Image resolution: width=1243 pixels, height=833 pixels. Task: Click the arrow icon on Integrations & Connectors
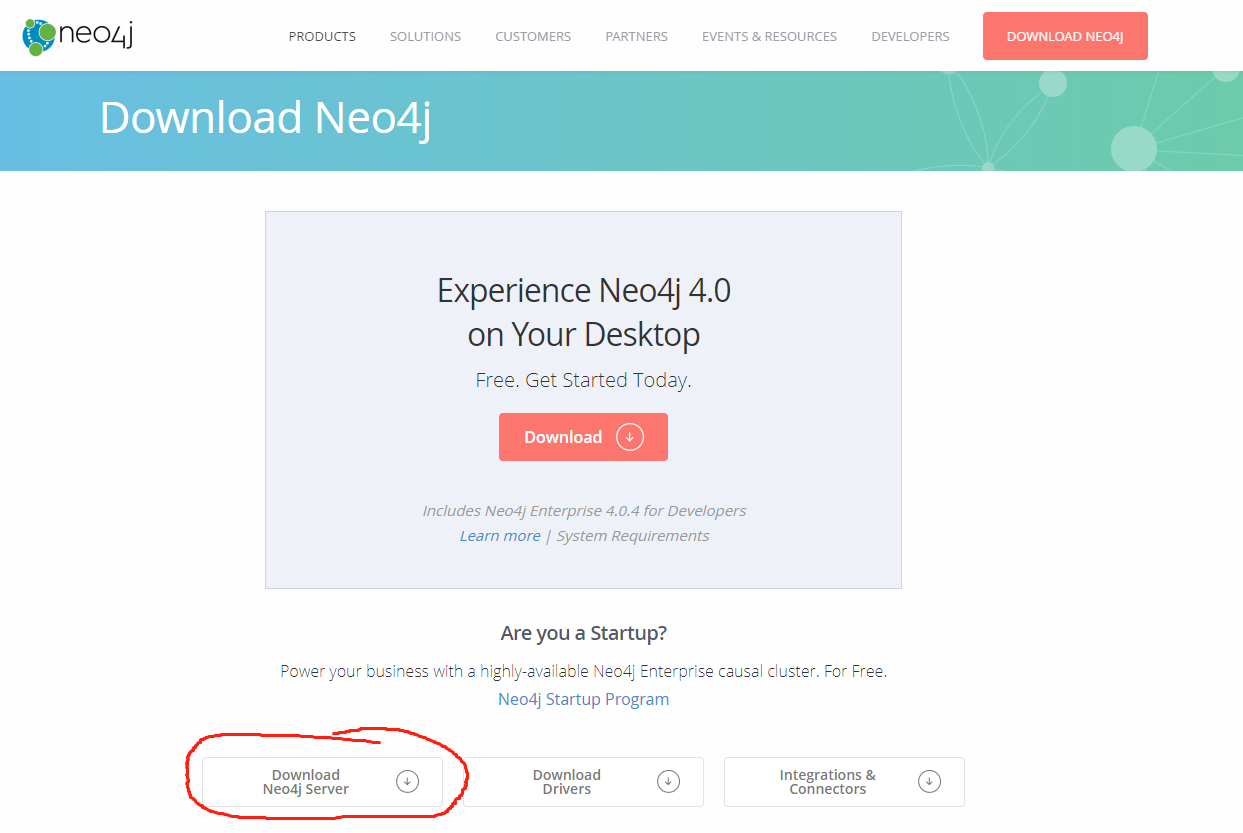pos(929,781)
